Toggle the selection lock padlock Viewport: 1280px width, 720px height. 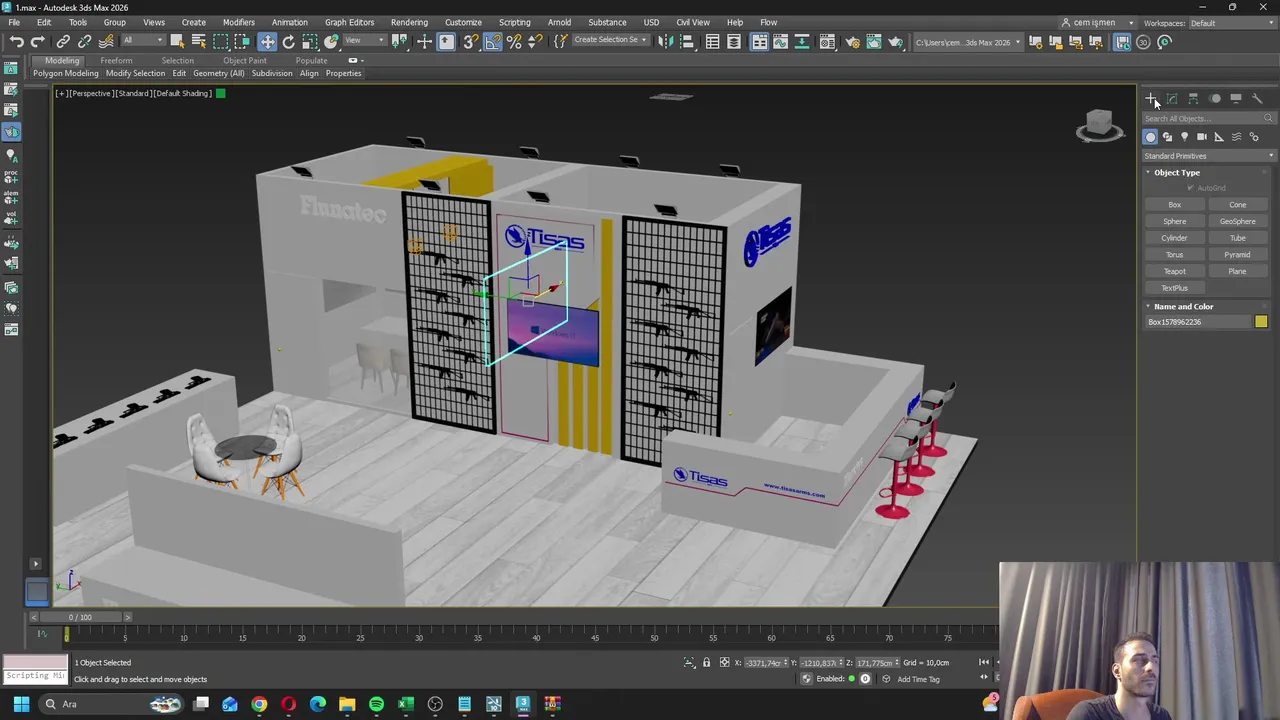[x=706, y=662]
